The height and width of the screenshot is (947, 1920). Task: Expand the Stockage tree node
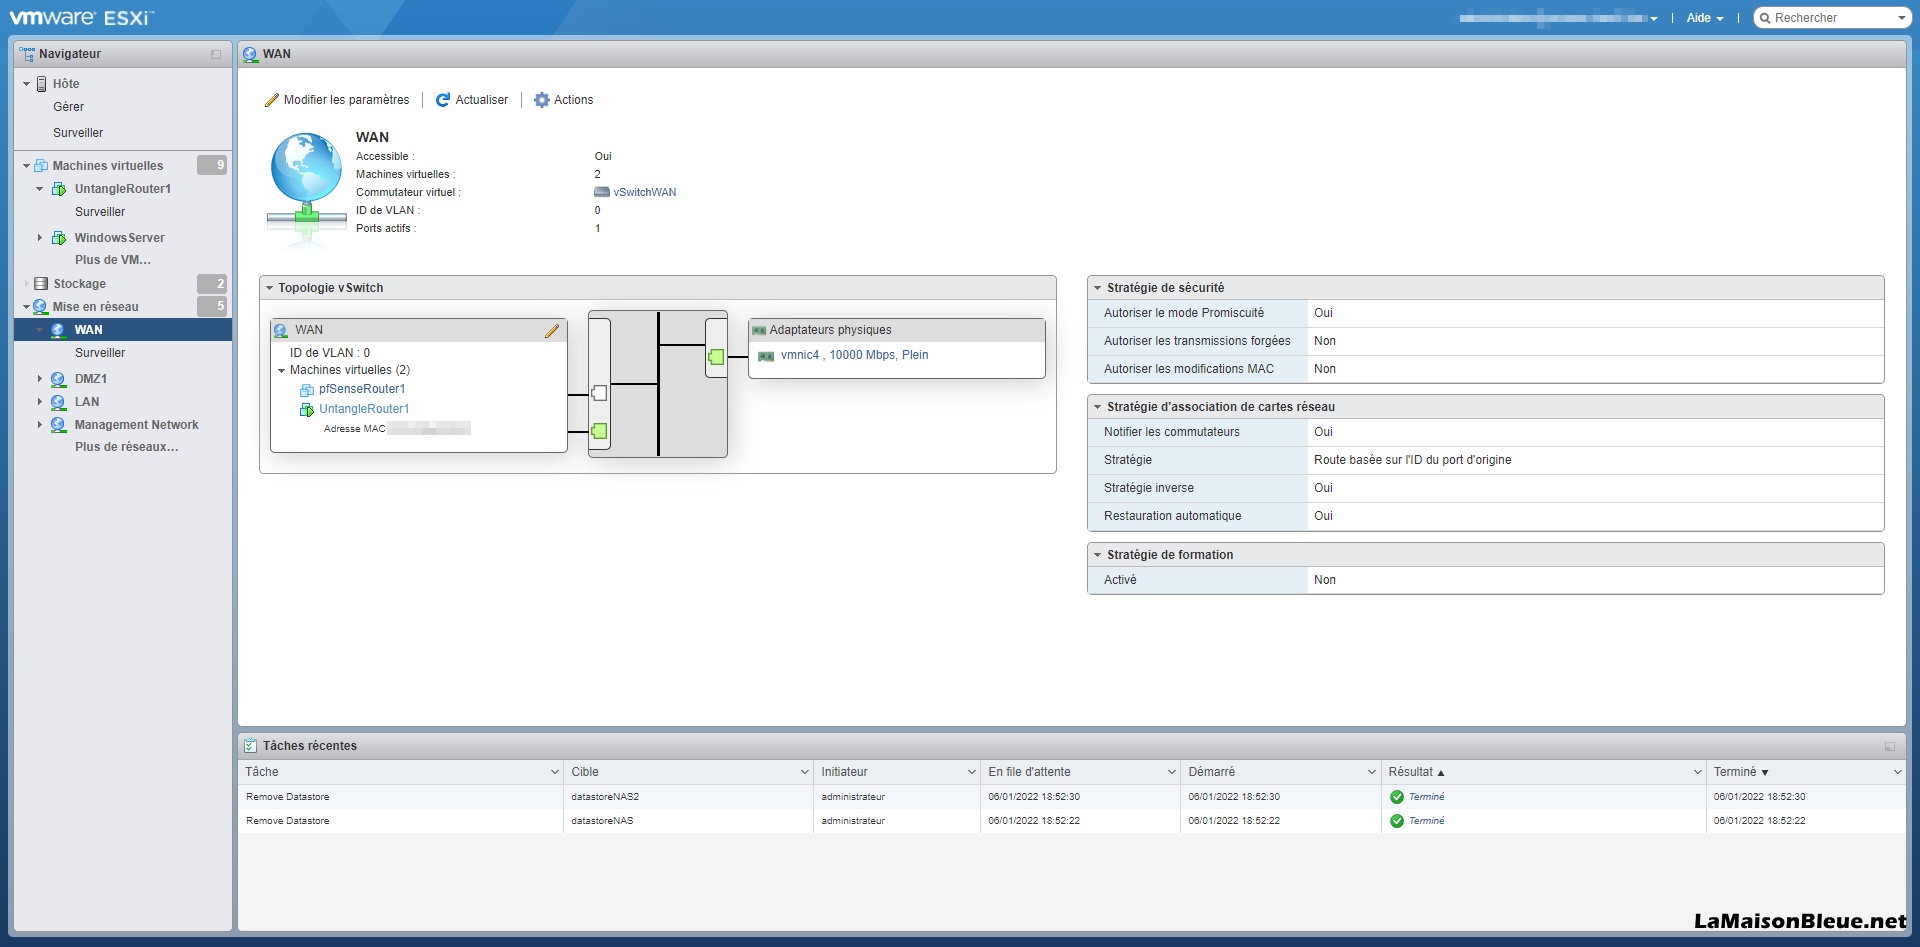pyautogui.click(x=26, y=284)
